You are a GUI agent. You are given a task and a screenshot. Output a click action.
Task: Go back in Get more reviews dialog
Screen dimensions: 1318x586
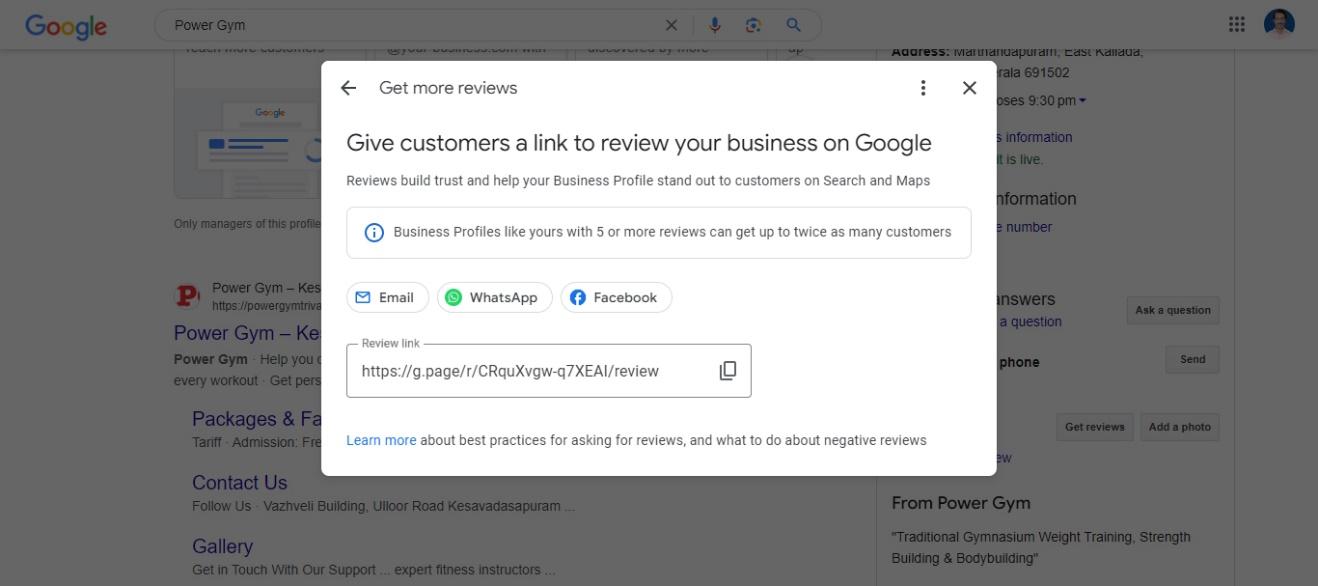(x=348, y=88)
